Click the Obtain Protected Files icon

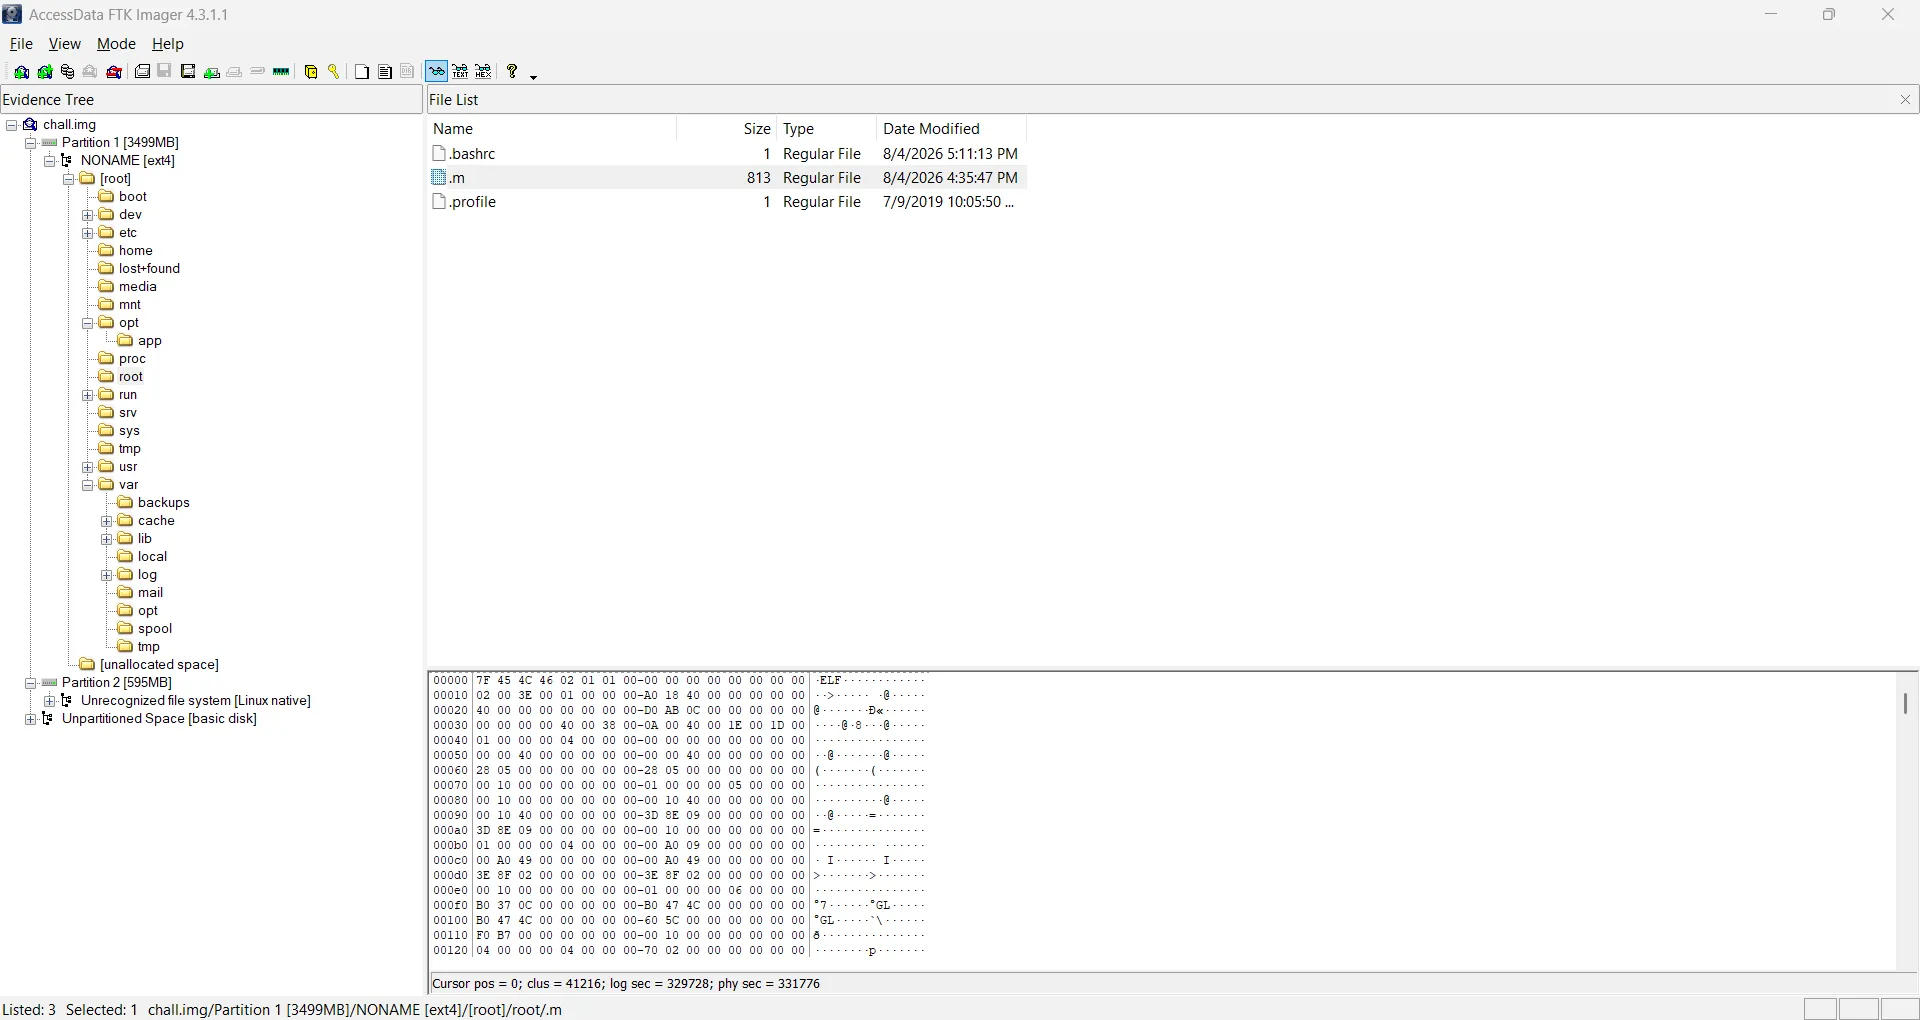(x=311, y=72)
